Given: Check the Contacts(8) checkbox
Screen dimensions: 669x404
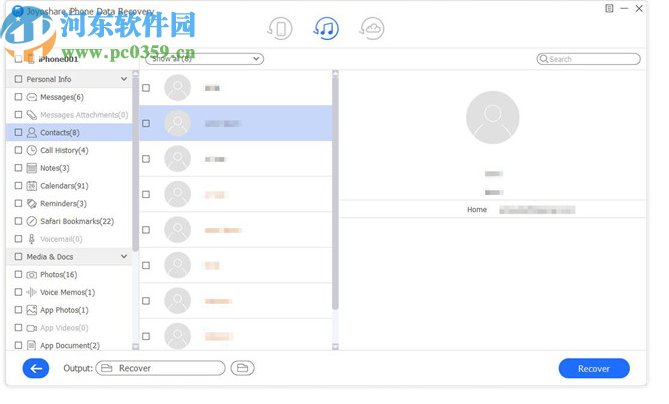Looking at the screenshot, I should (18, 132).
